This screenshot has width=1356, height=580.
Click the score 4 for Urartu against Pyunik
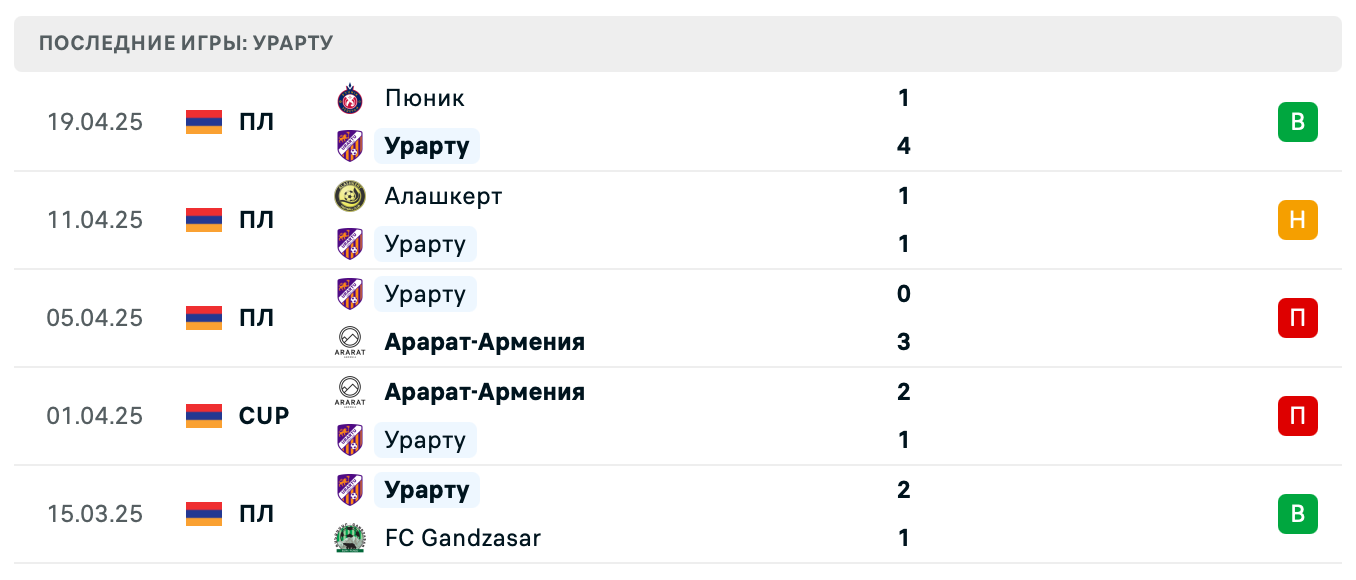(903, 146)
